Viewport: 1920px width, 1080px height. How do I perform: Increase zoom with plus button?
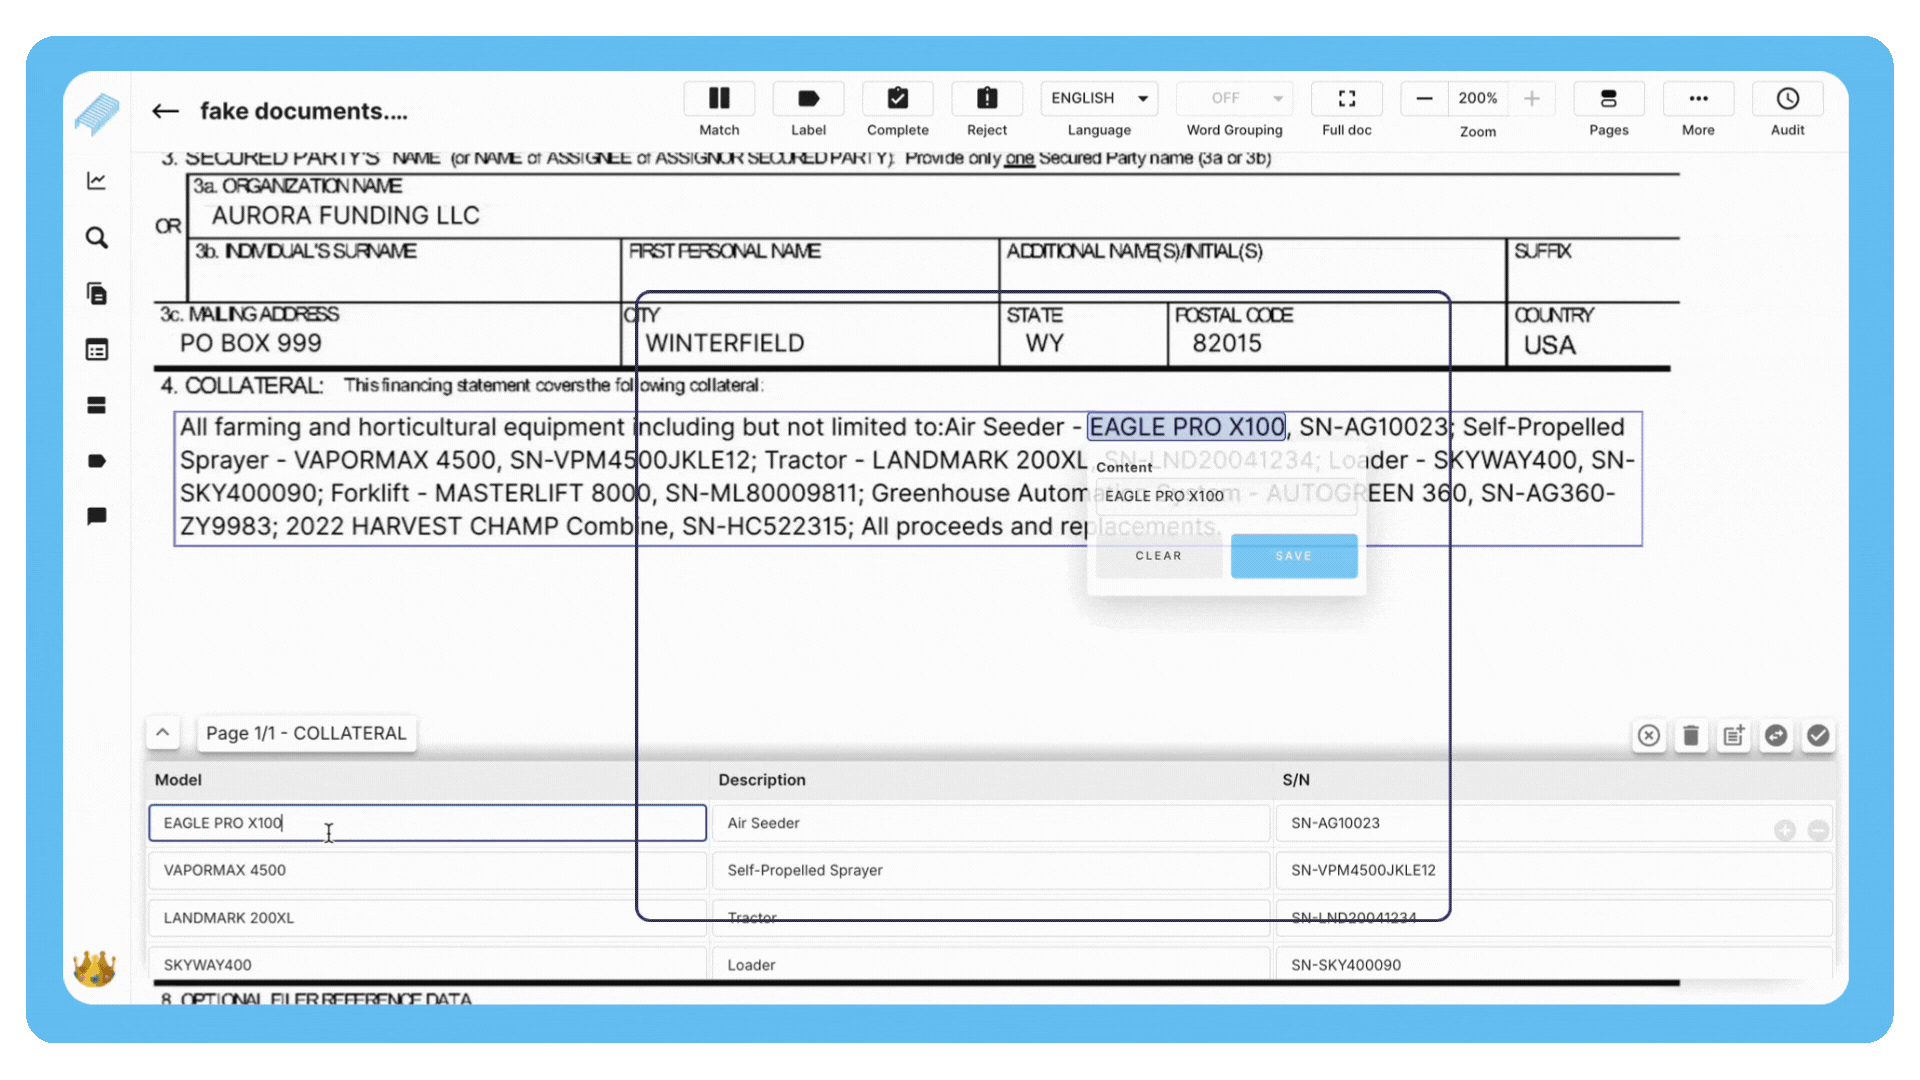click(1531, 98)
